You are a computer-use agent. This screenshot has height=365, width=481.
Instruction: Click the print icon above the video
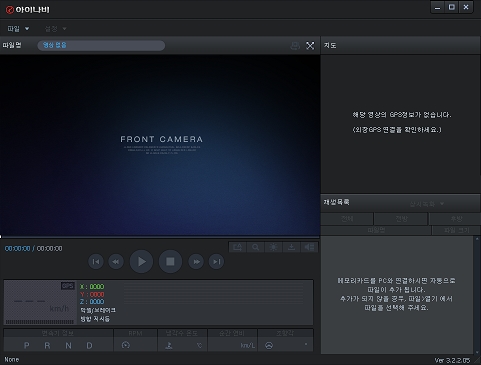click(295, 46)
